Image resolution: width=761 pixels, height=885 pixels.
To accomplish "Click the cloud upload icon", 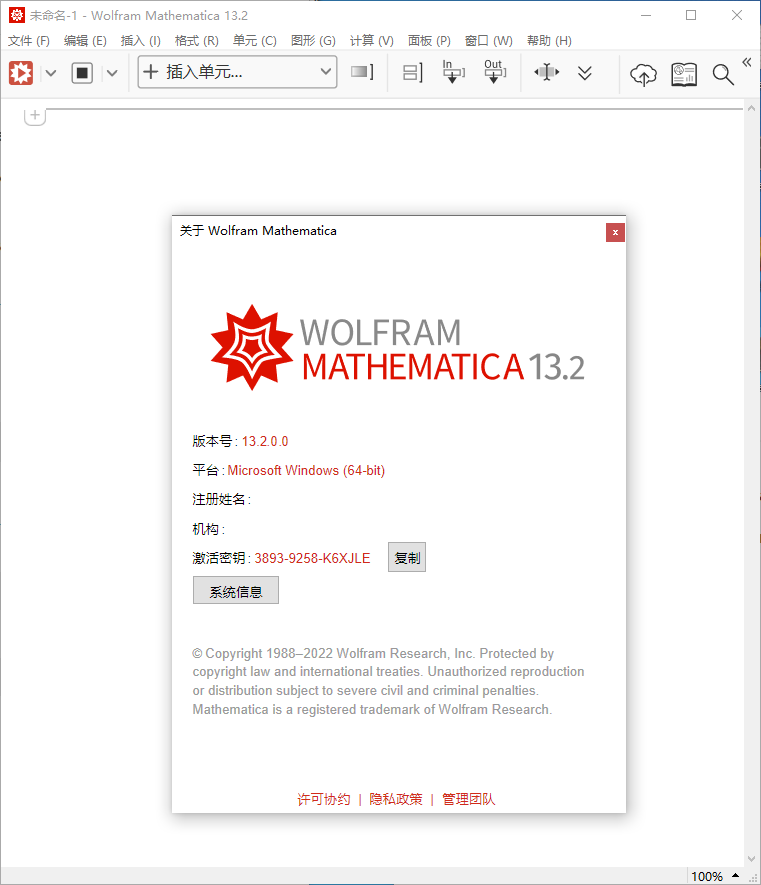I will [643, 74].
